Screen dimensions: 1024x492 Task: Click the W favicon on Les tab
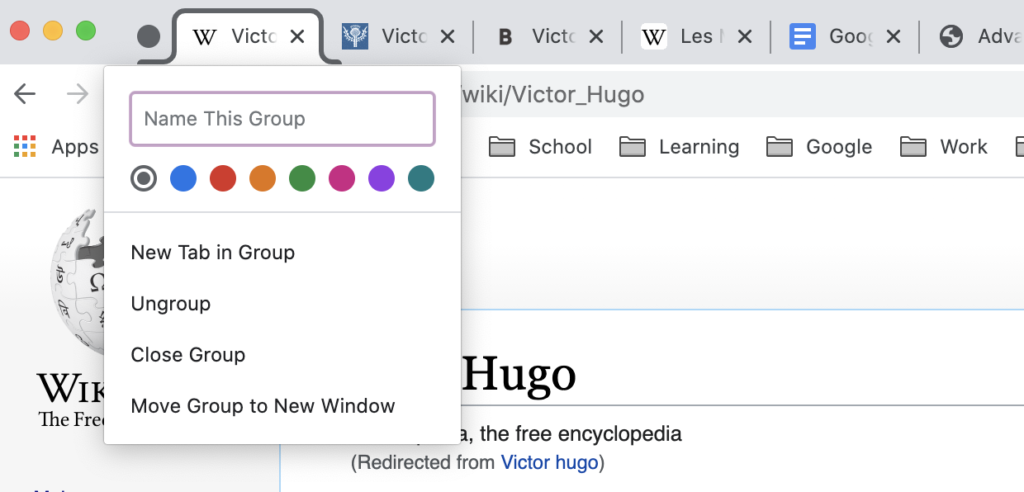654,37
